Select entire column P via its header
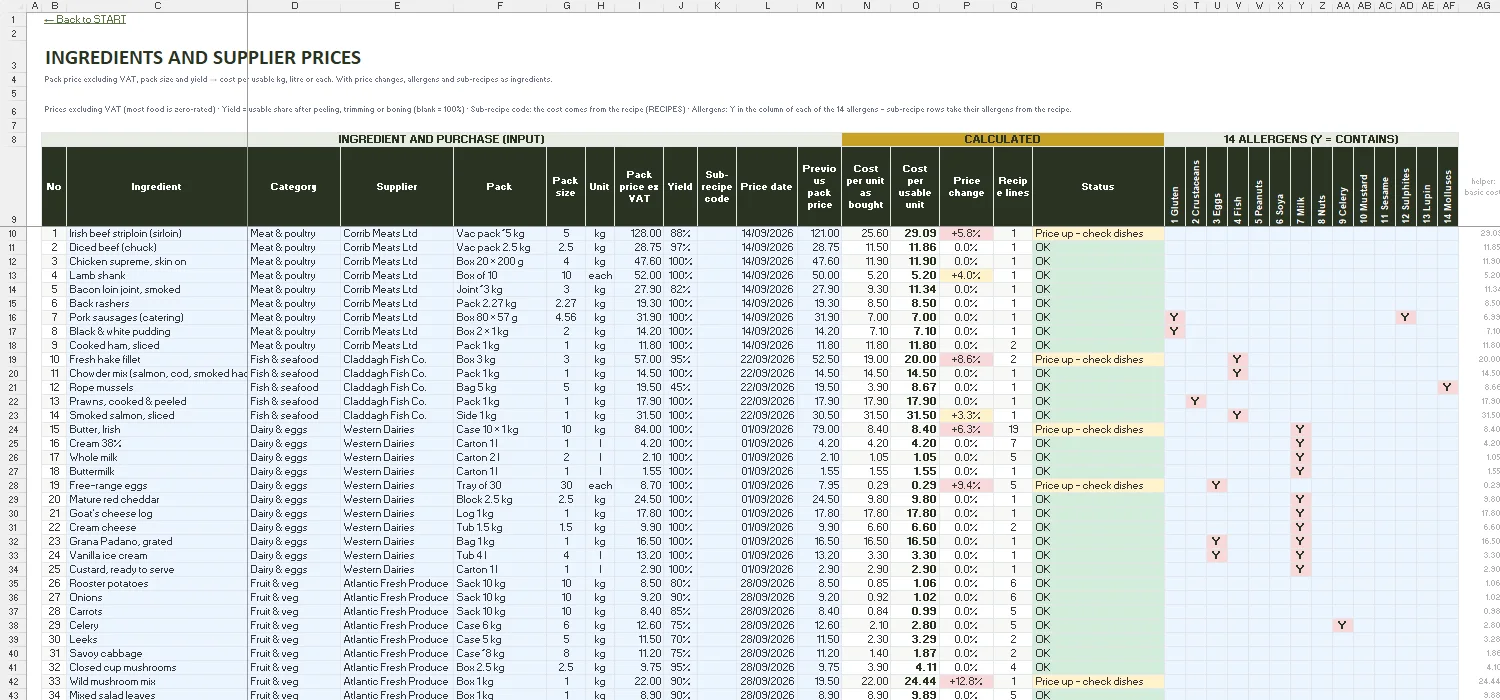The image size is (1500, 700). (966, 6)
